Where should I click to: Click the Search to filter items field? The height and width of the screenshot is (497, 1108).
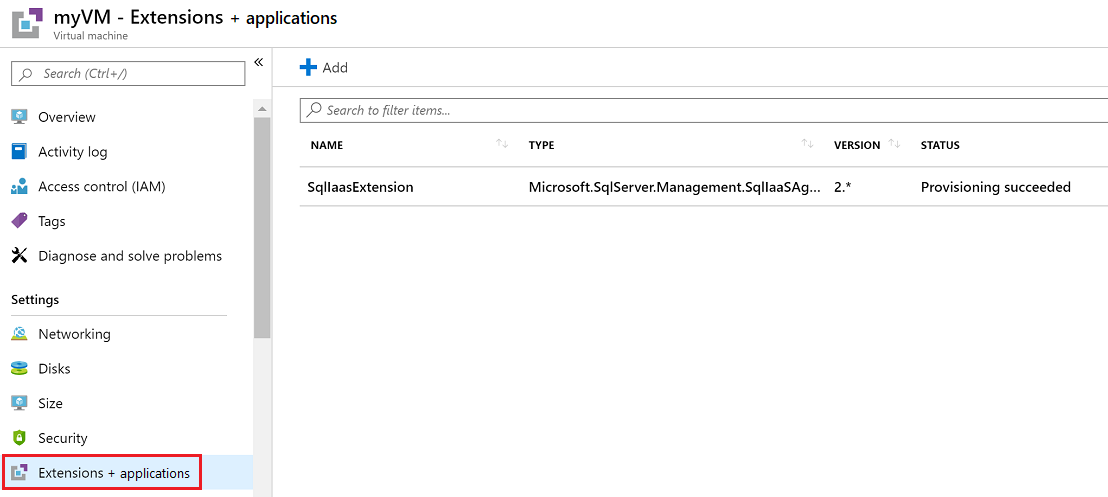[700, 110]
